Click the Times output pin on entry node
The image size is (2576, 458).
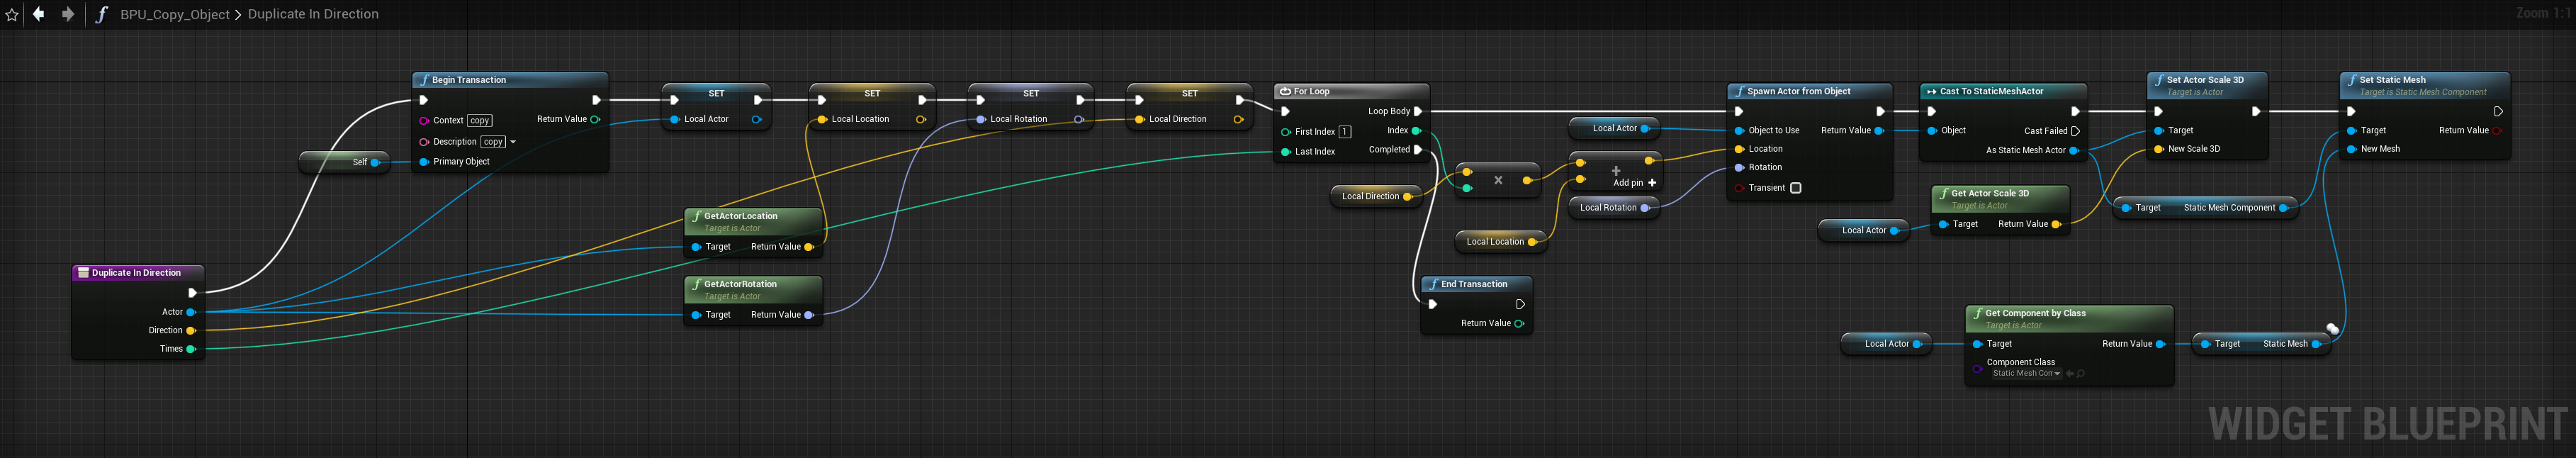(191, 349)
